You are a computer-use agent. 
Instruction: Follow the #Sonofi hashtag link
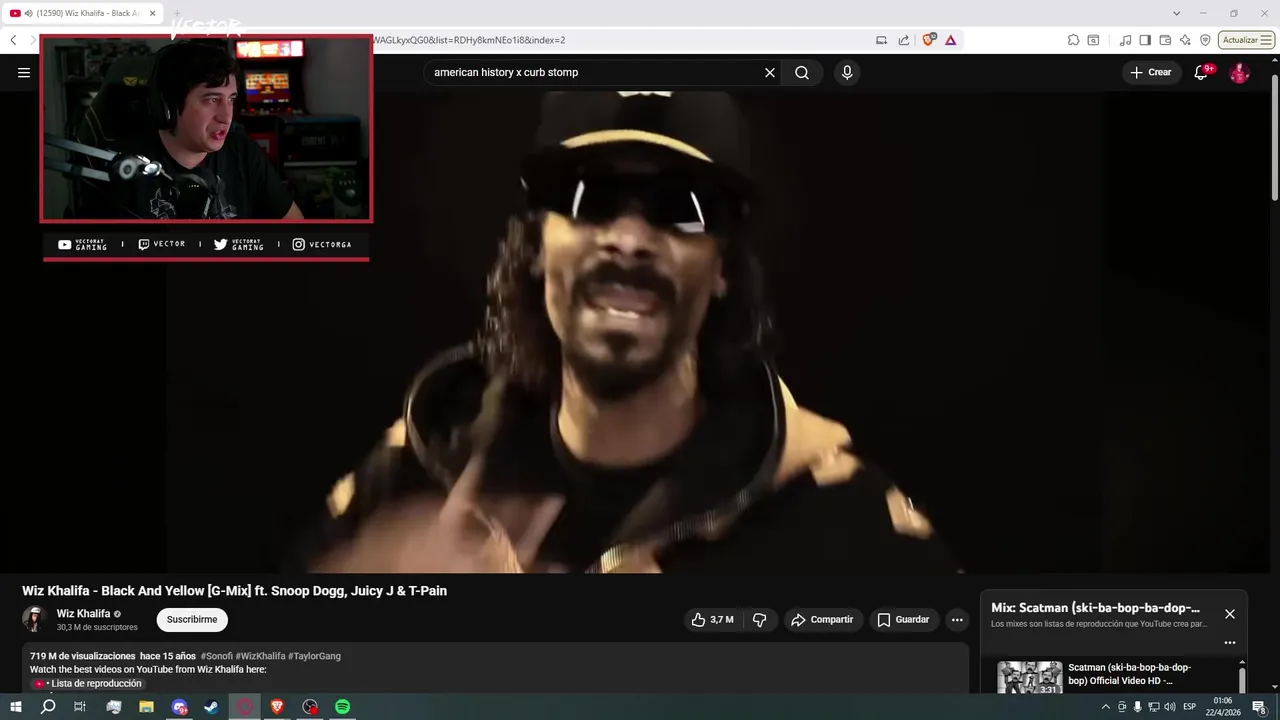216,656
